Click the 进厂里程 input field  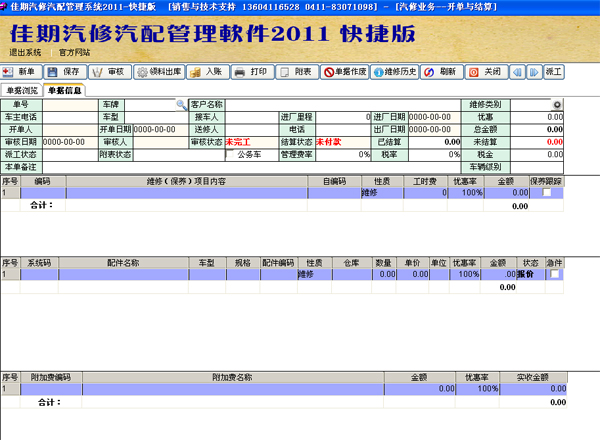(x=343, y=117)
